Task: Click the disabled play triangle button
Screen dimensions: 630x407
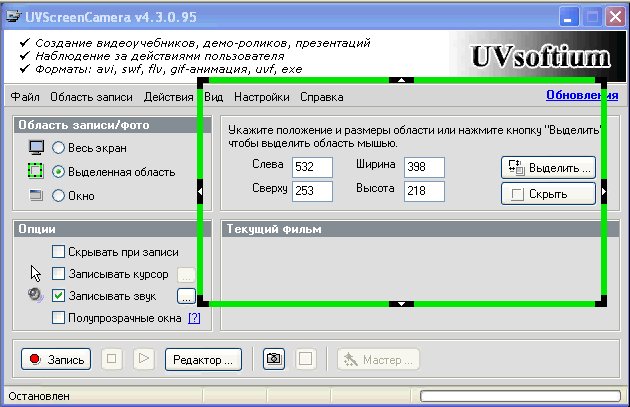Action: tap(143, 358)
